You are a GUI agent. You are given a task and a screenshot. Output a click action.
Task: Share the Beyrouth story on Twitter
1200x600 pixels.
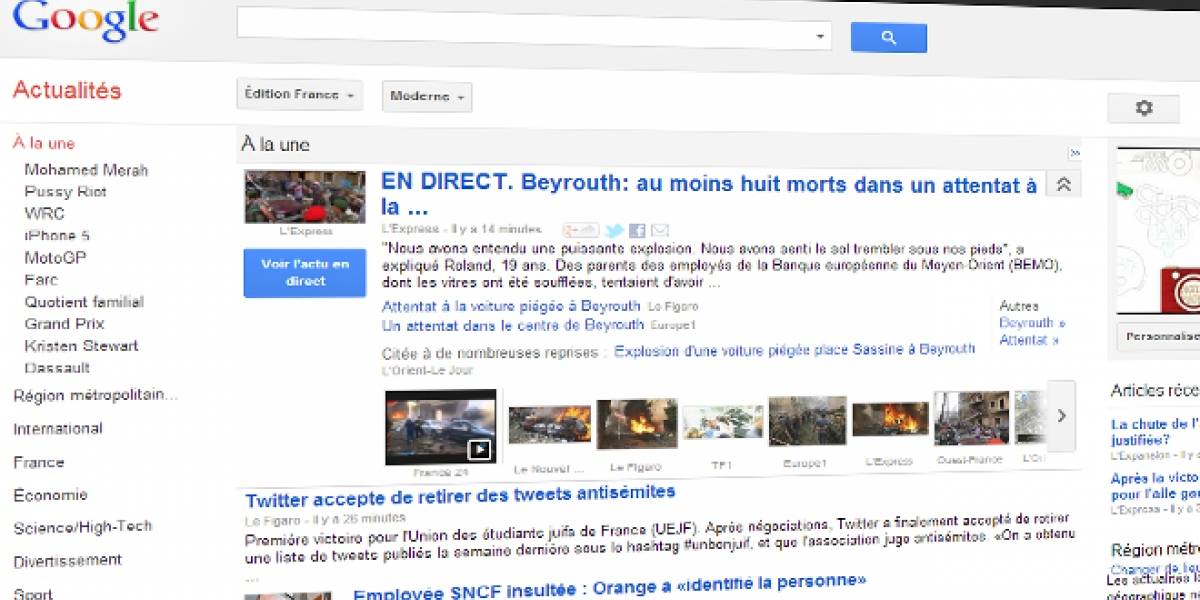tap(615, 230)
